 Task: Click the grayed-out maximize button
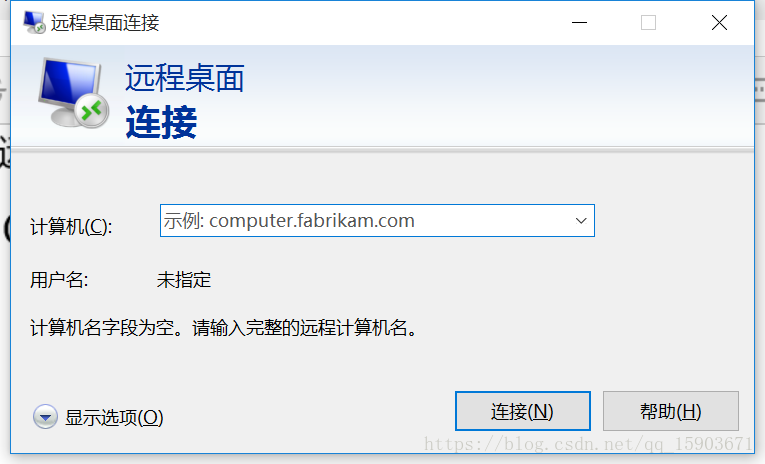coord(648,22)
